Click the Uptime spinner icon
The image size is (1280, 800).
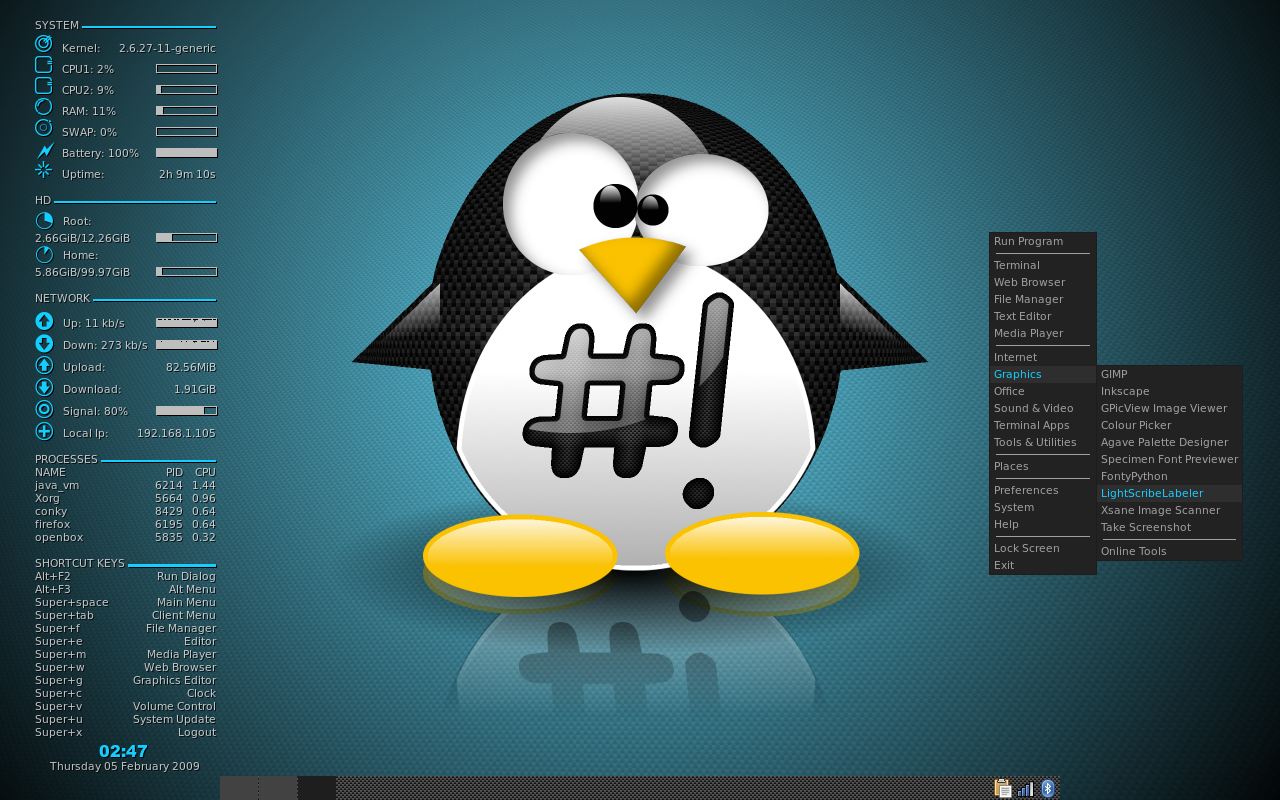click(x=43, y=169)
